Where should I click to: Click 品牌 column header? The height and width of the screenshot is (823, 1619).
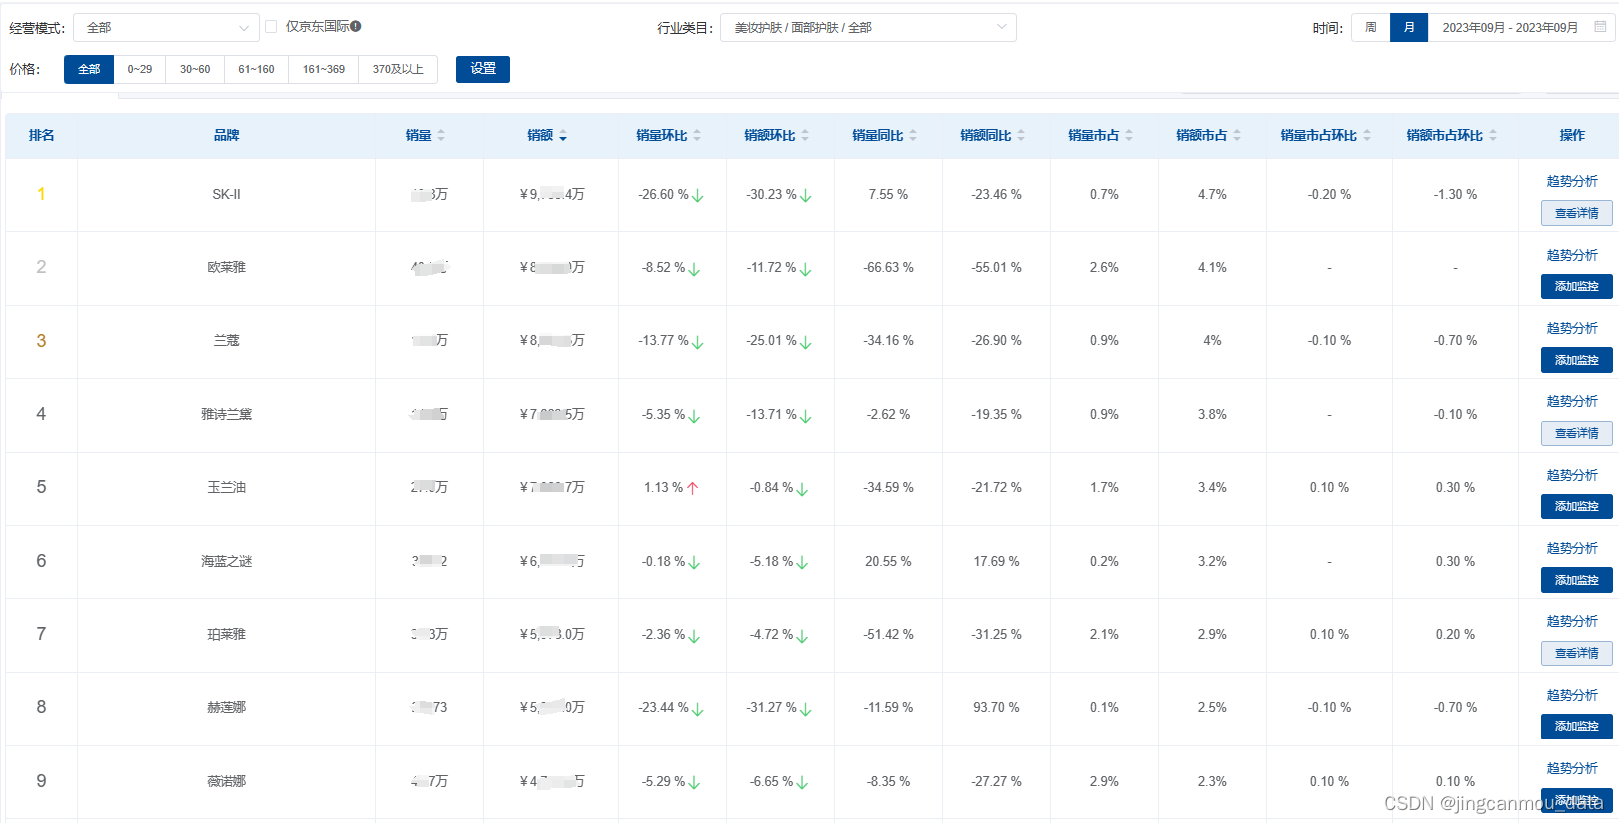[226, 135]
